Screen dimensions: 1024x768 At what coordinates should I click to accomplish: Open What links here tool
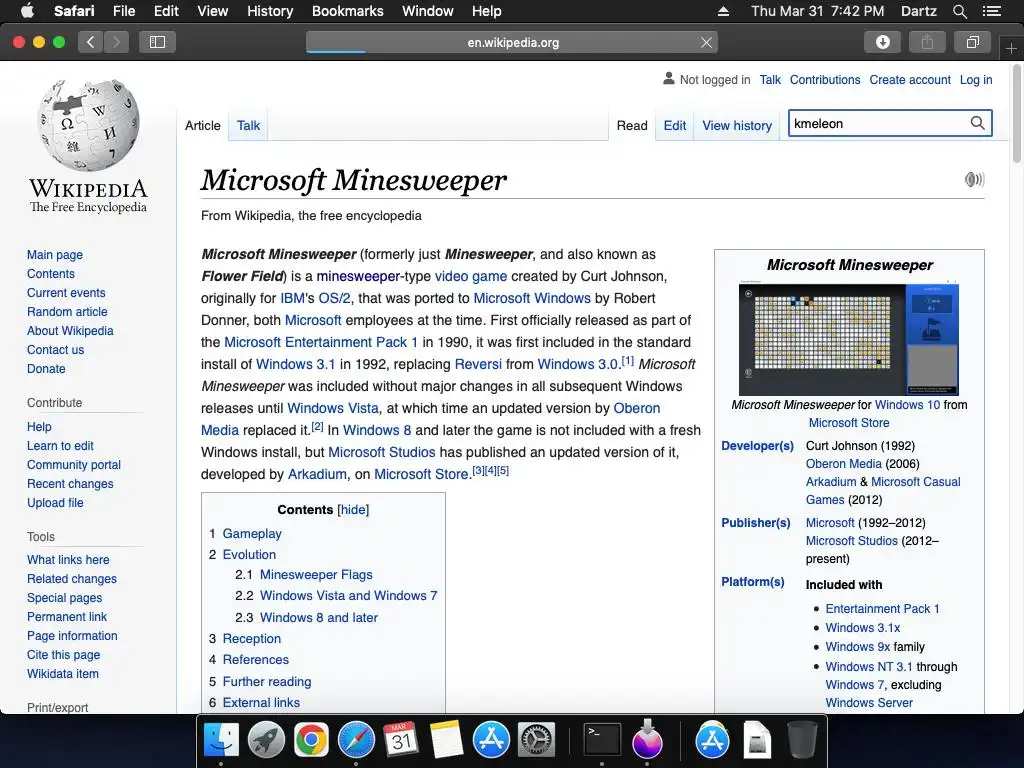pyautogui.click(x=68, y=560)
